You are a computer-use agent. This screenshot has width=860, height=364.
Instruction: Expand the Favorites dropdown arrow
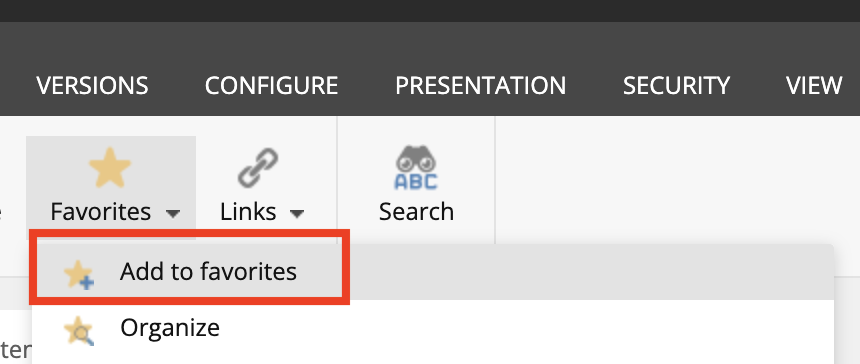coord(173,214)
